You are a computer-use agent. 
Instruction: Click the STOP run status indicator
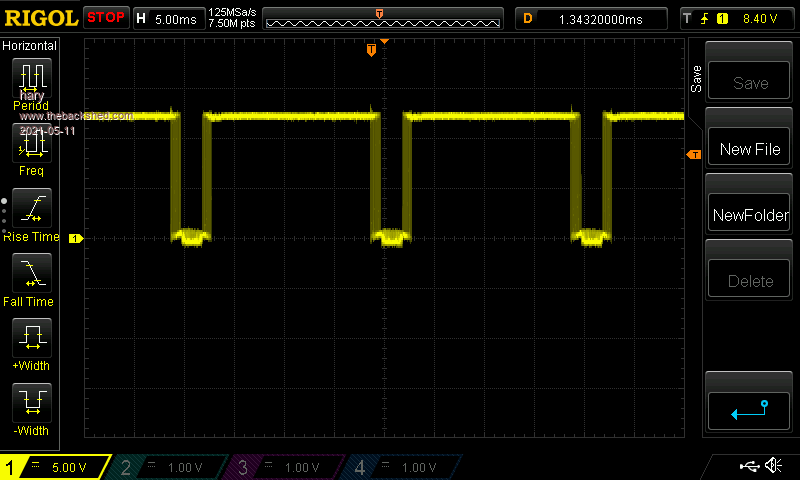(x=106, y=18)
